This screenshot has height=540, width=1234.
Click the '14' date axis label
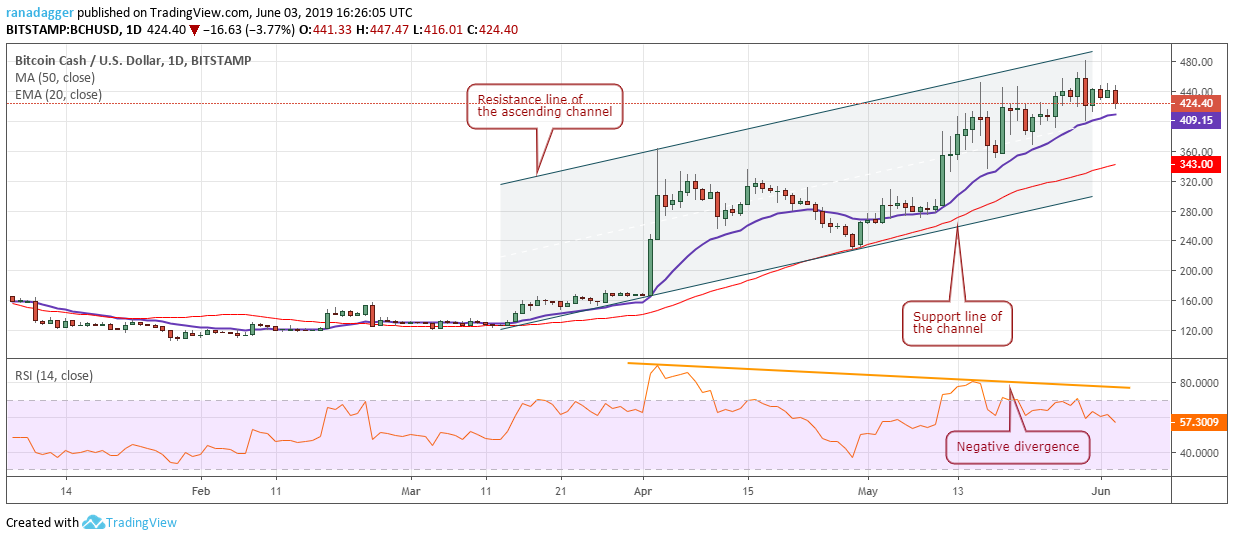click(x=66, y=492)
